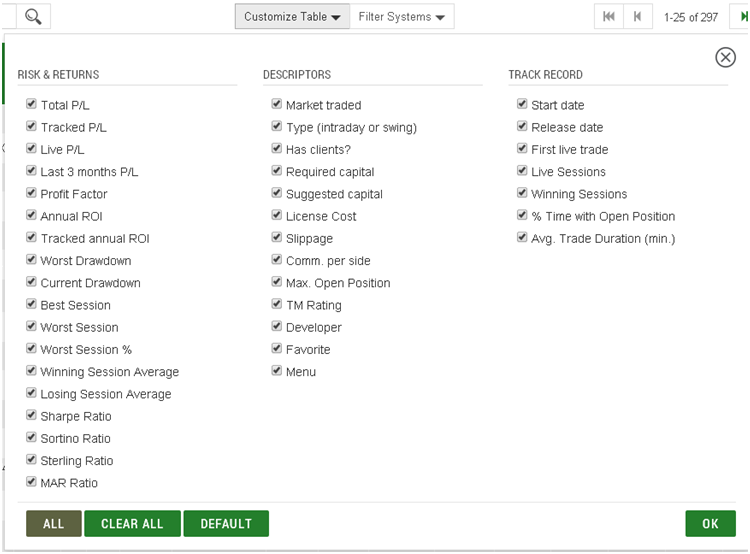Uncheck Last 3 months P/L
Image resolution: width=750 pixels, height=554 pixels.
point(31,171)
